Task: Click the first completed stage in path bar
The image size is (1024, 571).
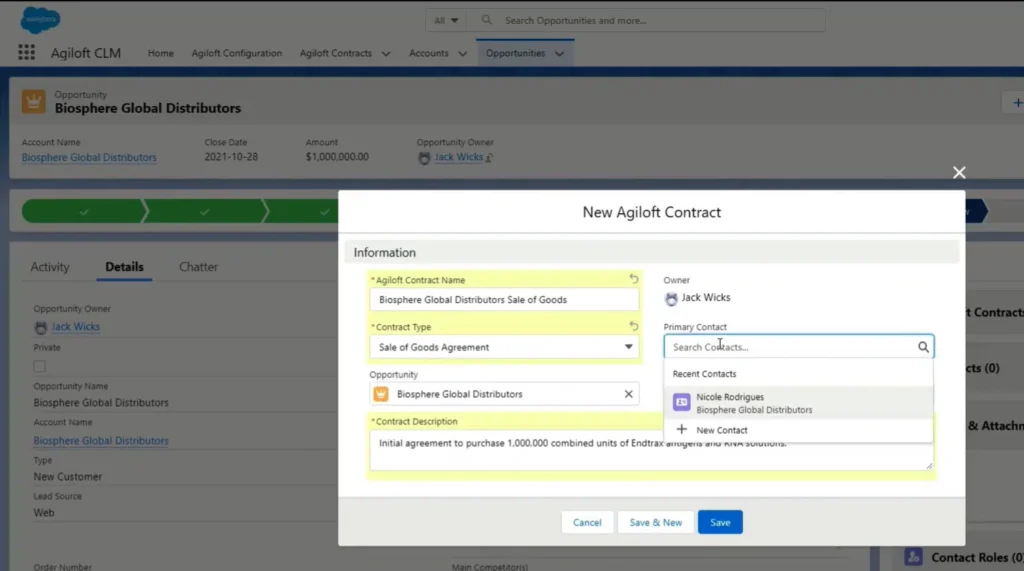Action: (x=83, y=212)
